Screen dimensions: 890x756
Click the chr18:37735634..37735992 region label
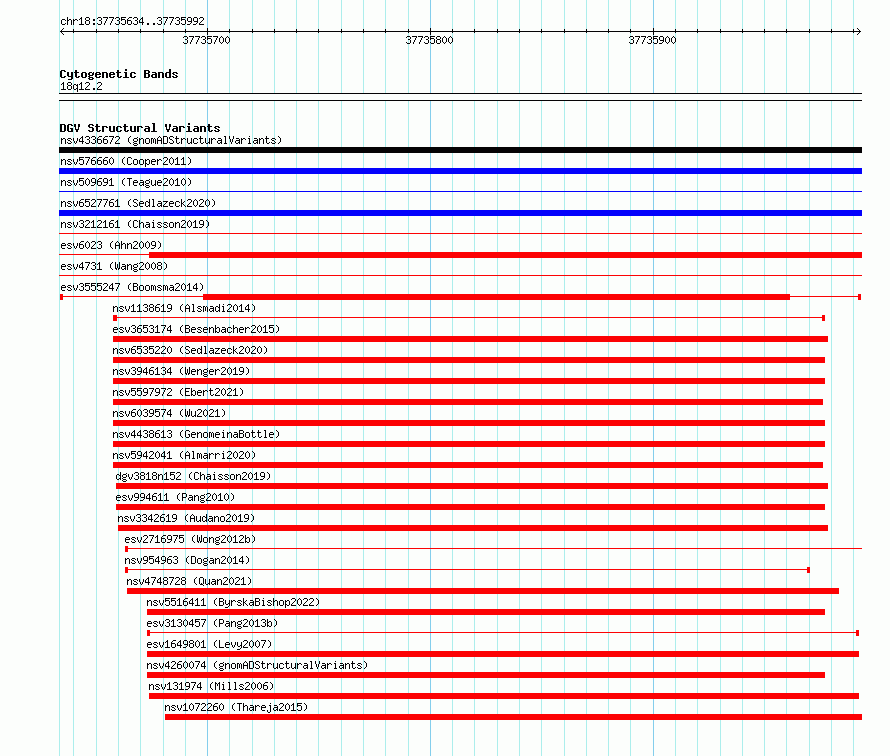point(132,21)
